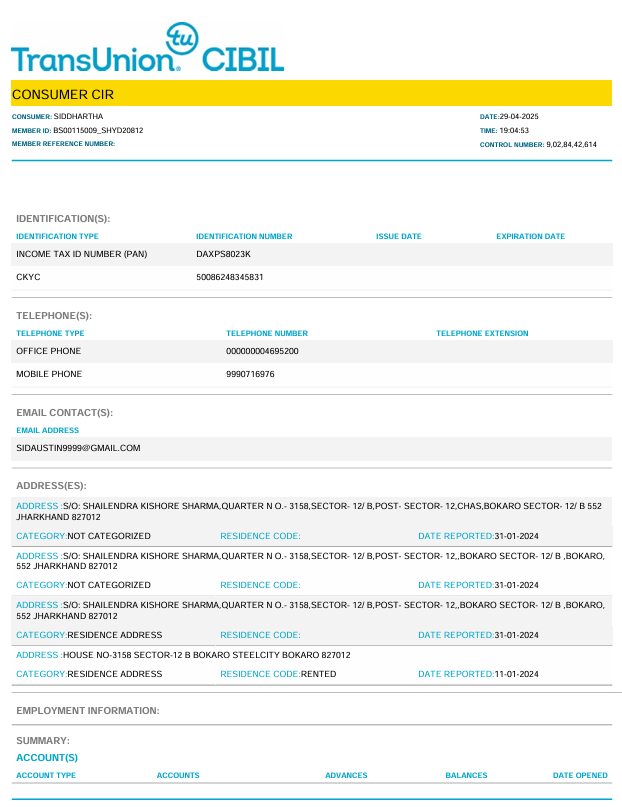Select control number 9,02,84,42,614

(572, 144)
